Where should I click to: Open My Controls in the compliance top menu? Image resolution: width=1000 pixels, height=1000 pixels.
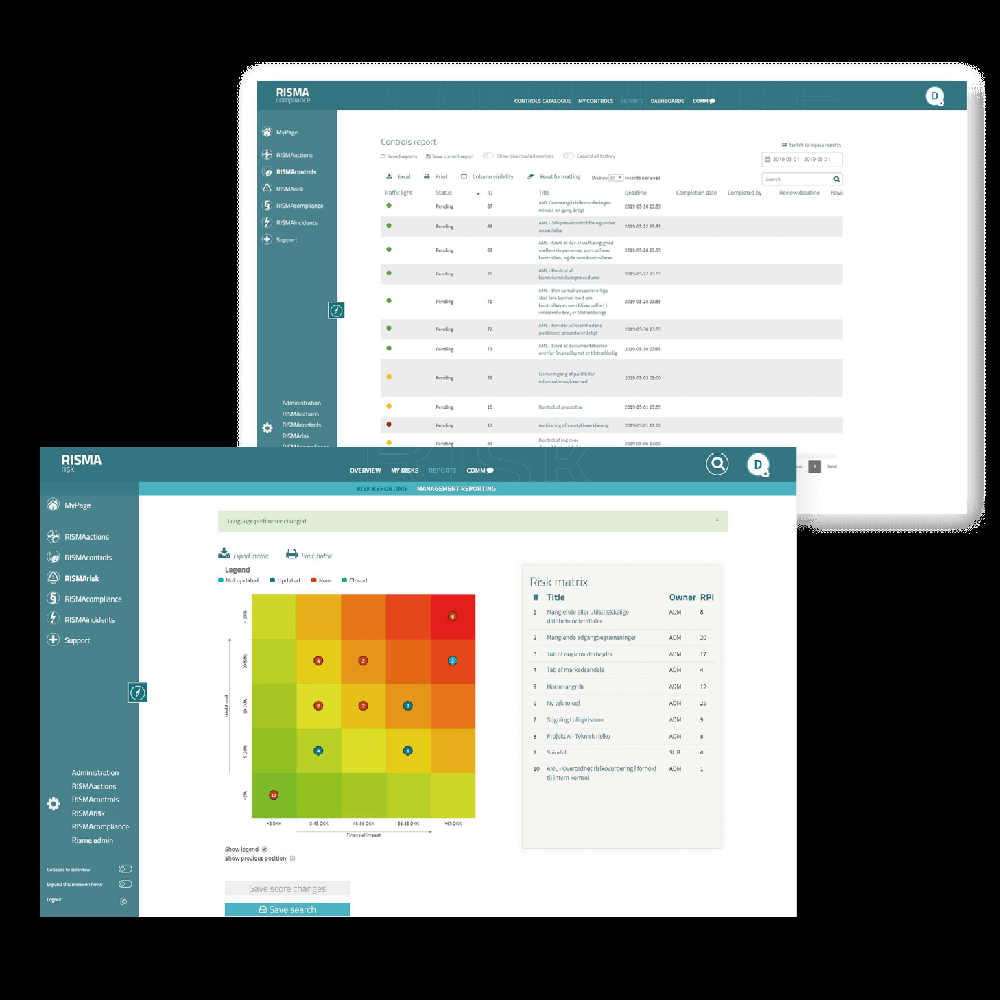(596, 101)
